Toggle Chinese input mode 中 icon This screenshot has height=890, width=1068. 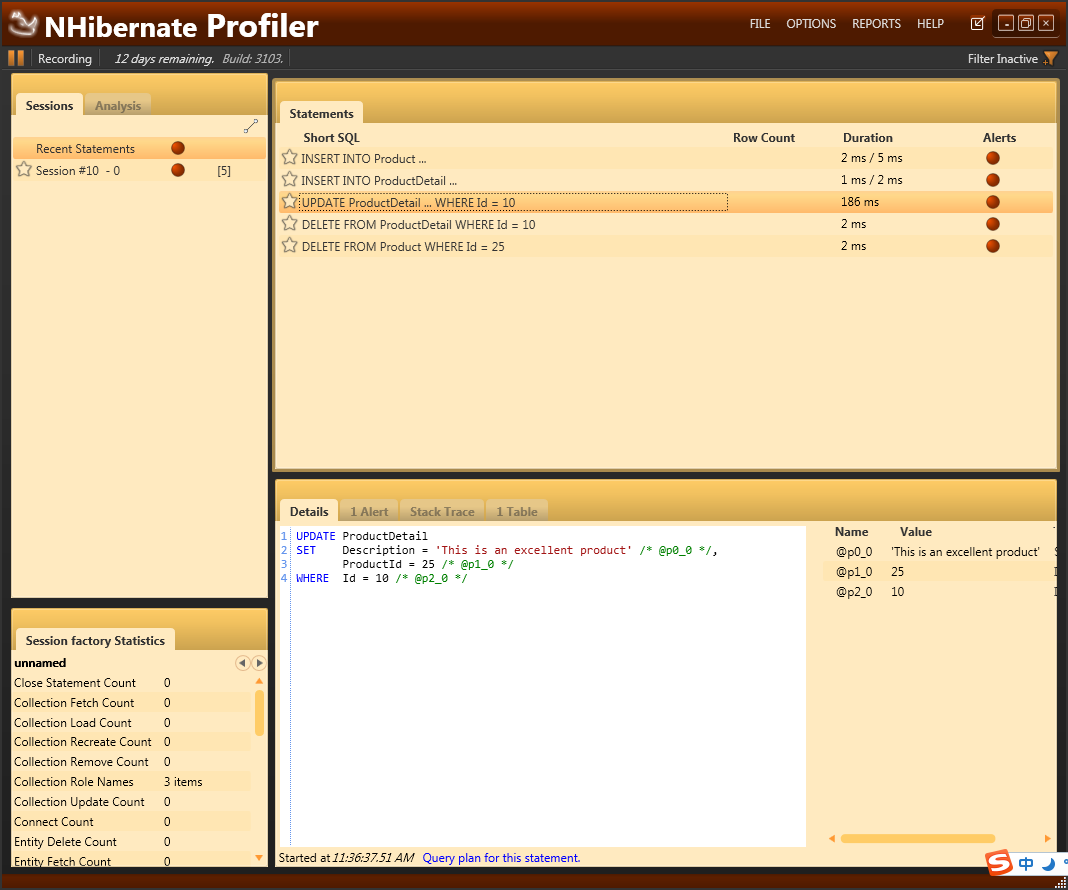coord(1026,864)
